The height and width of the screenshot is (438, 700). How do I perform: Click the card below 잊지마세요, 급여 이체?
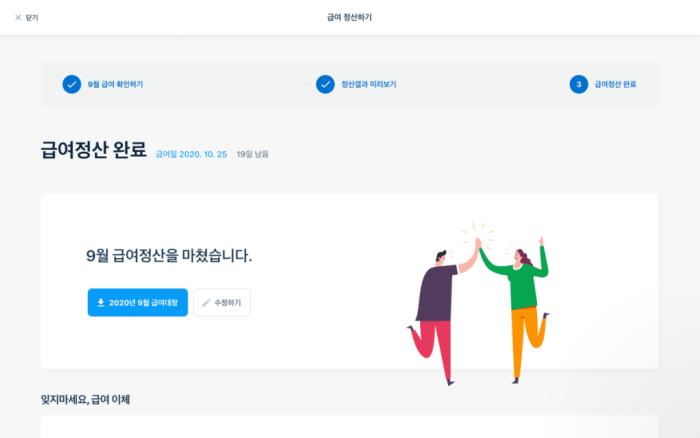[x=349, y=426]
